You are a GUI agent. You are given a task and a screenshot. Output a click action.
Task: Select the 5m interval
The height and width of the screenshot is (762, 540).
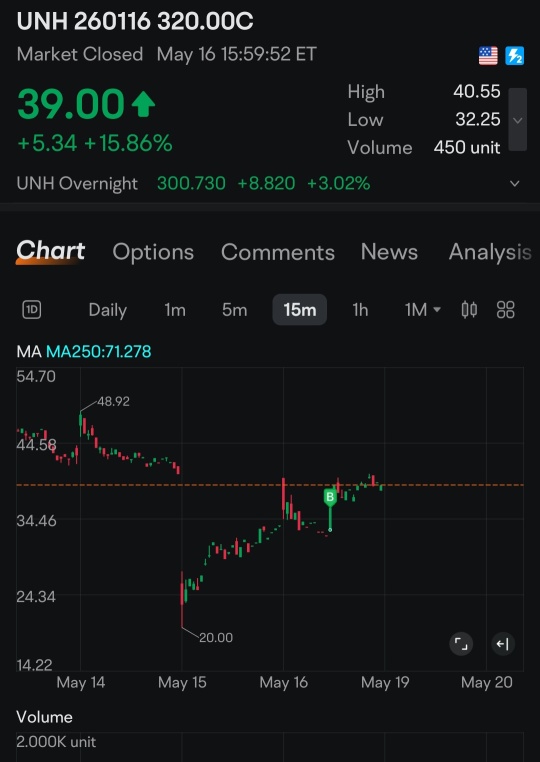pos(234,310)
